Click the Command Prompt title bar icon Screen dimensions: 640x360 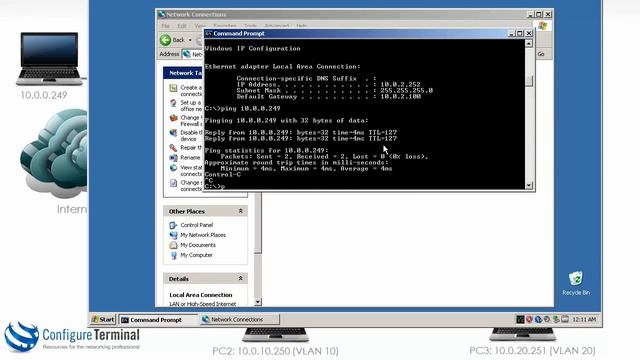coord(209,33)
